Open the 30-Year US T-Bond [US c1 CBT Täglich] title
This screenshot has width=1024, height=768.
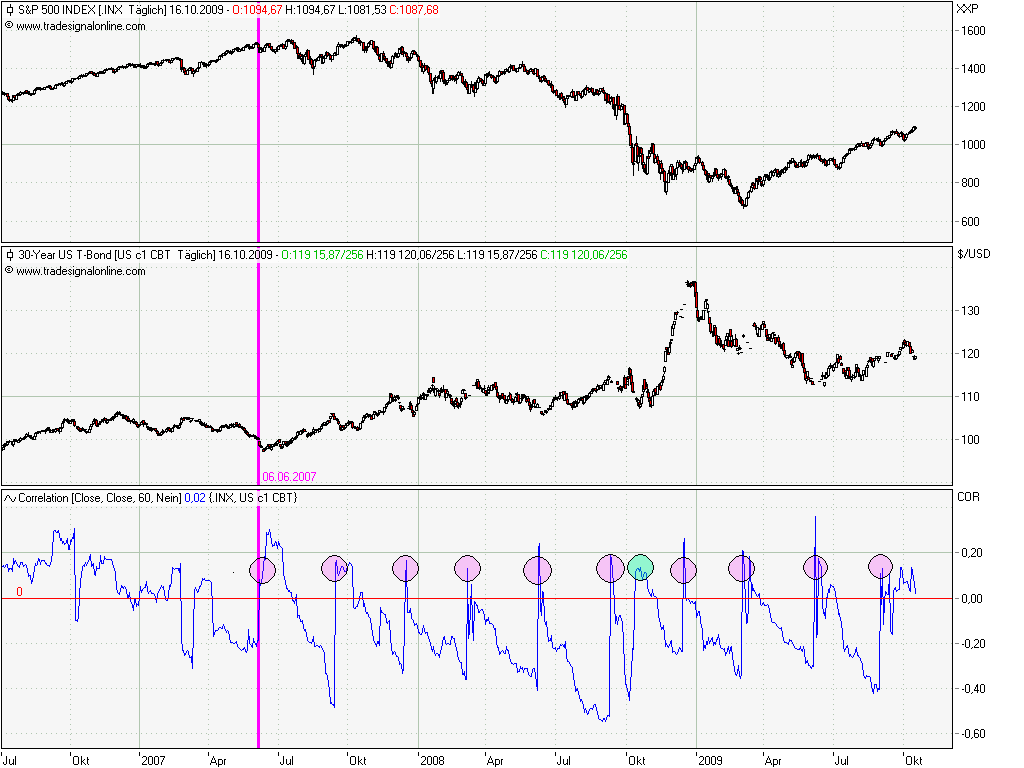click(x=116, y=255)
